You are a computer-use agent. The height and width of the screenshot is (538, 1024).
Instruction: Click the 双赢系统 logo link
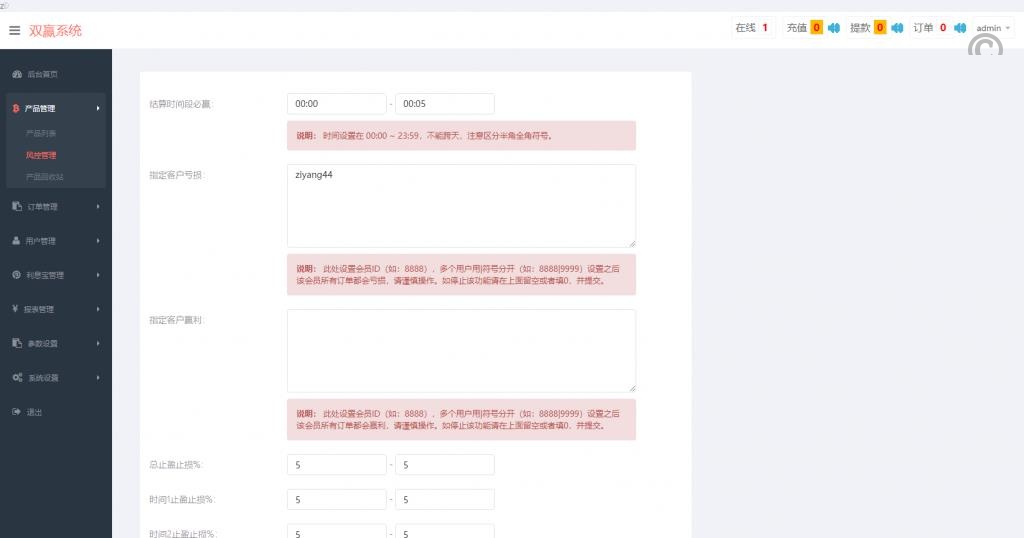tap(55, 30)
